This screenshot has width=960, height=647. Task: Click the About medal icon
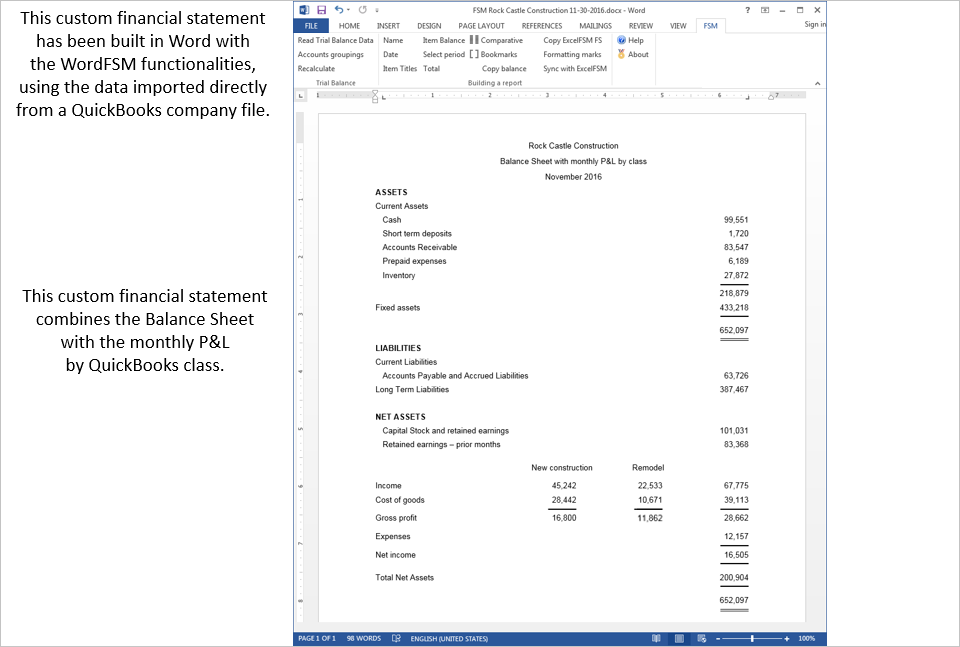pos(621,54)
